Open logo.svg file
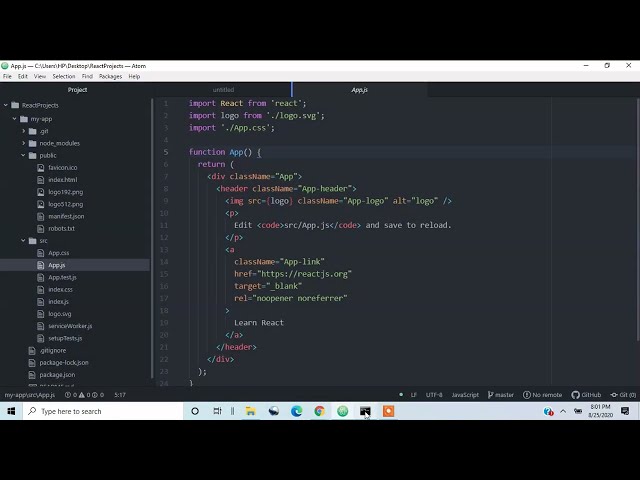The height and width of the screenshot is (480, 640). pyautogui.click(x=60, y=314)
